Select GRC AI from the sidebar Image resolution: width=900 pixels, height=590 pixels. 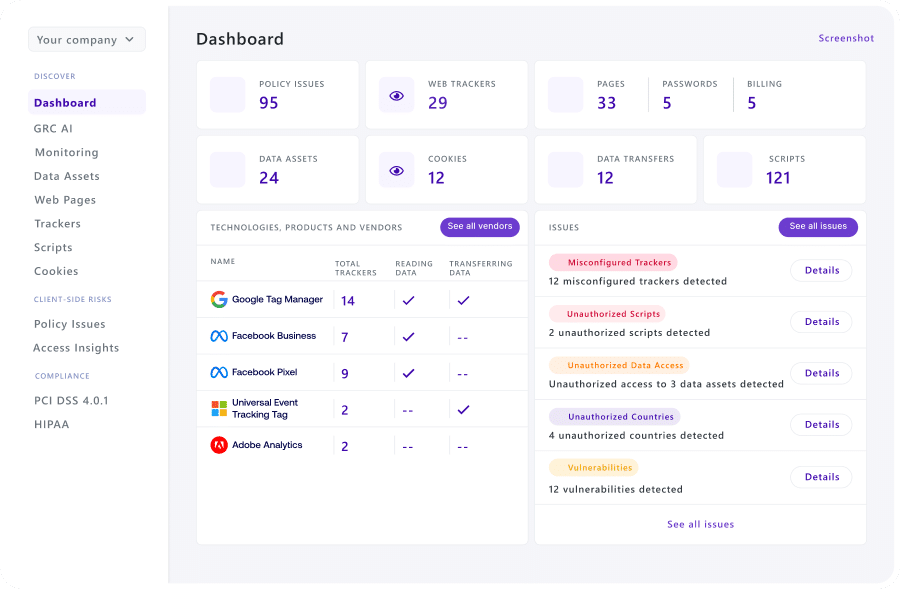[55, 128]
